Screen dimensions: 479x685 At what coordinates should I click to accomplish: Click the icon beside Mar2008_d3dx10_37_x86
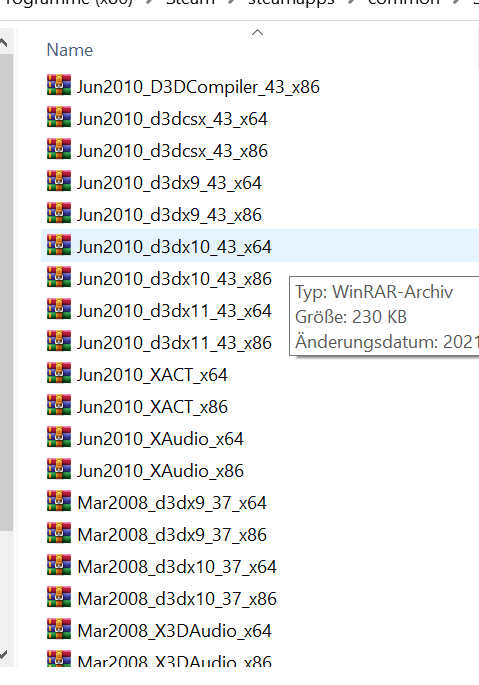[59, 597]
